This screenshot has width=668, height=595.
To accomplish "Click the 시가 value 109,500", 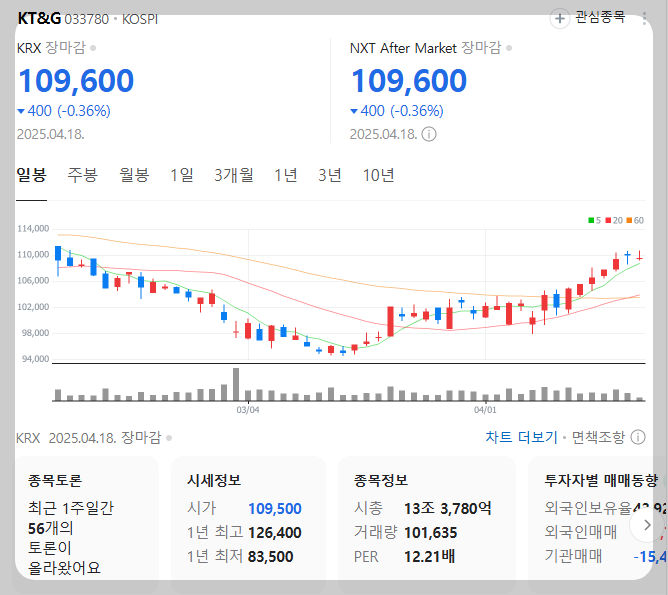I will [275, 509].
